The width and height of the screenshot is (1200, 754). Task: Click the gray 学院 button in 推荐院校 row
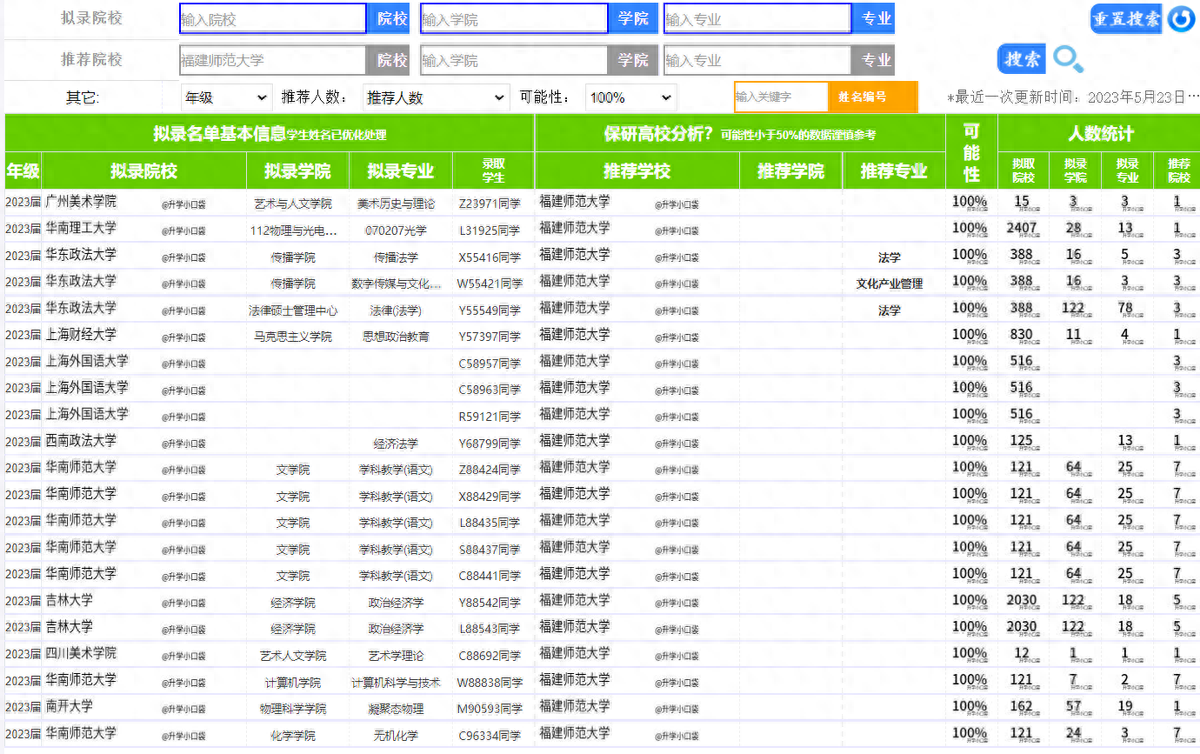point(633,60)
